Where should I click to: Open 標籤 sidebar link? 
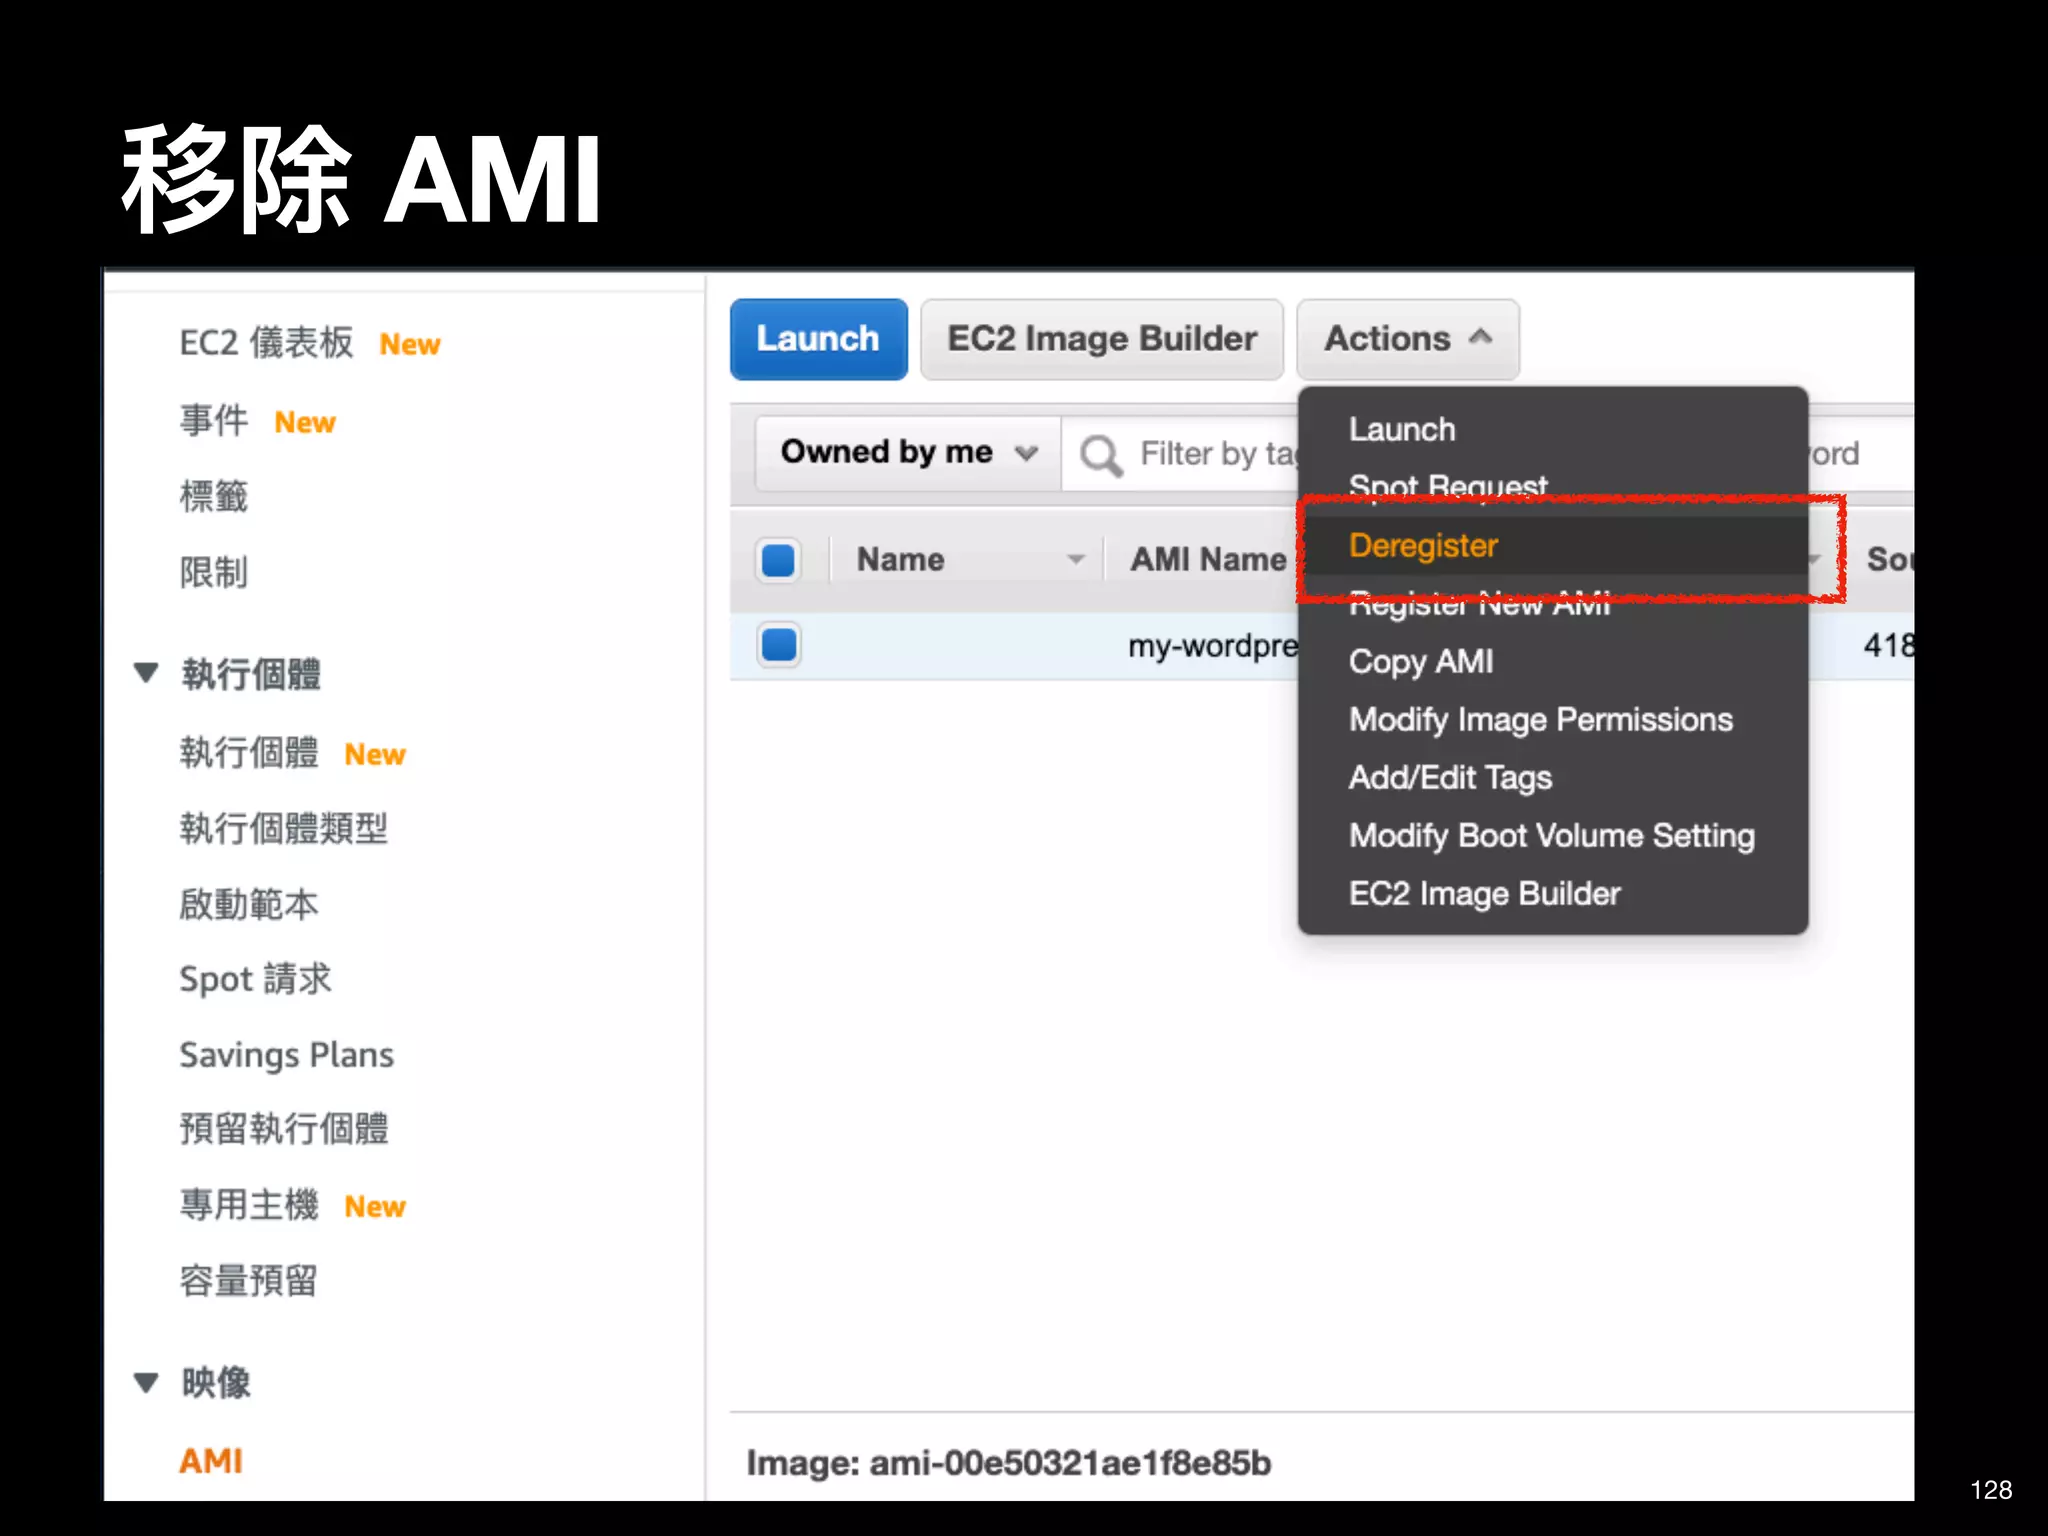click(213, 496)
